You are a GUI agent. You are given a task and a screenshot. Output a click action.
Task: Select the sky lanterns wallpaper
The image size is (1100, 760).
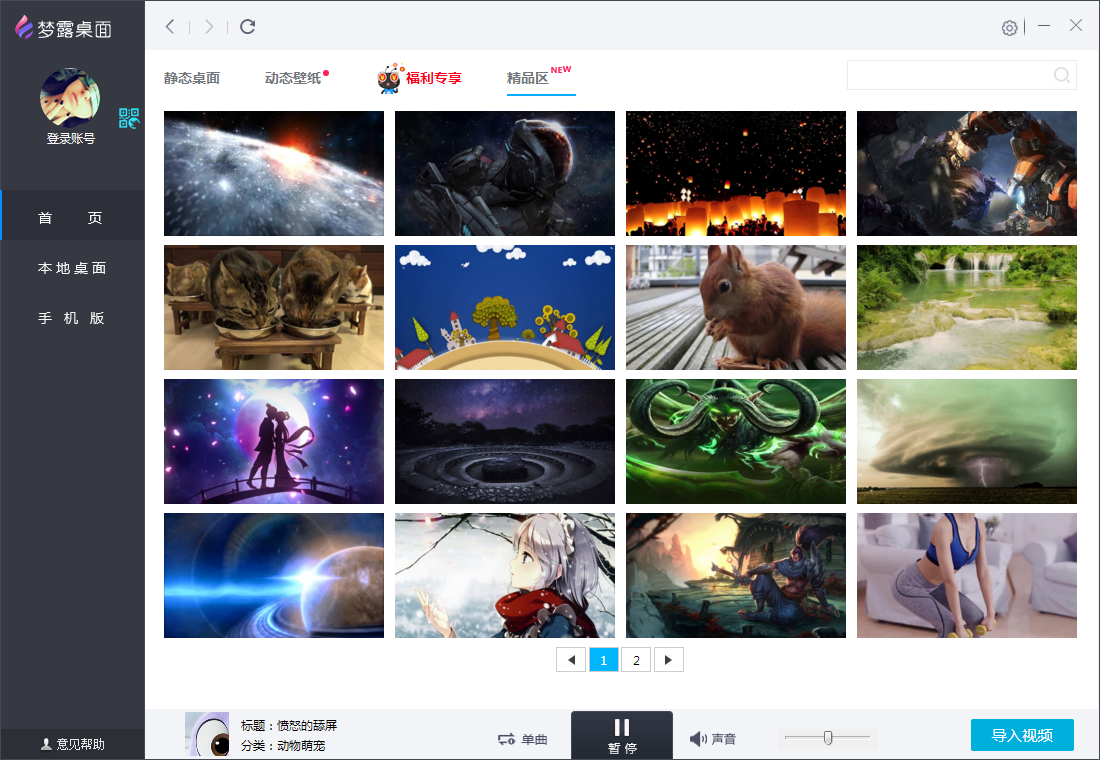tap(736, 173)
